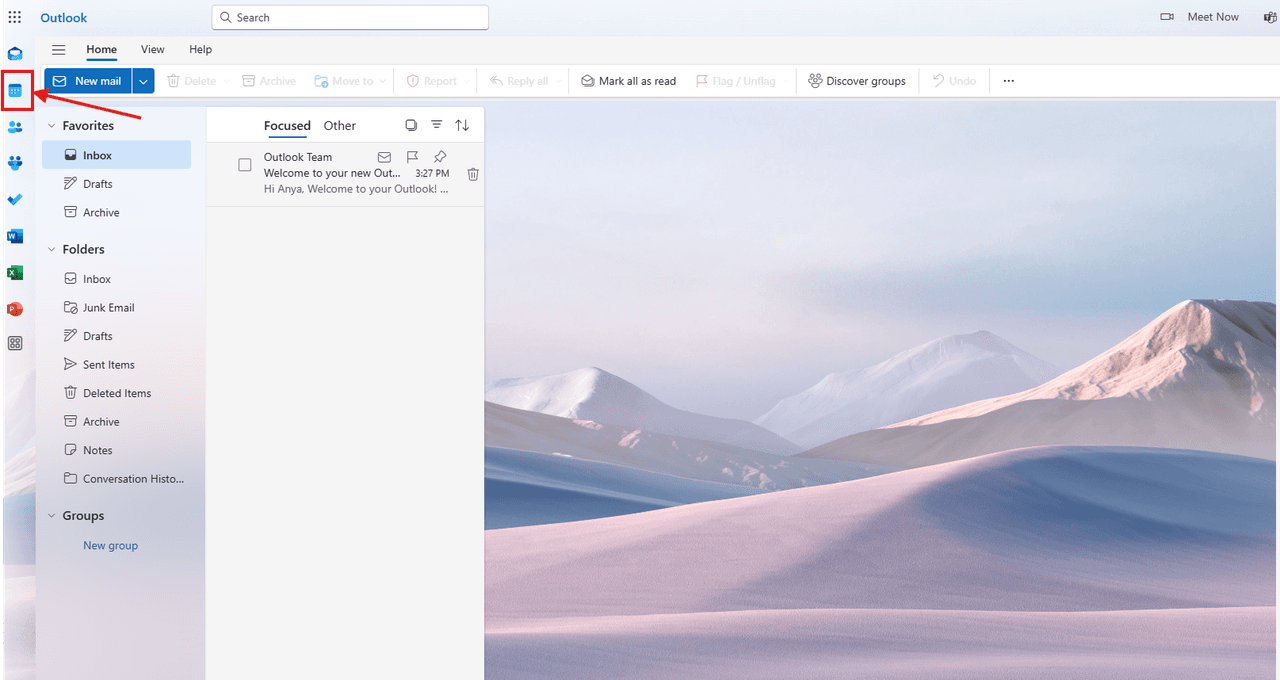Open the People app from the sidebar

(15, 127)
